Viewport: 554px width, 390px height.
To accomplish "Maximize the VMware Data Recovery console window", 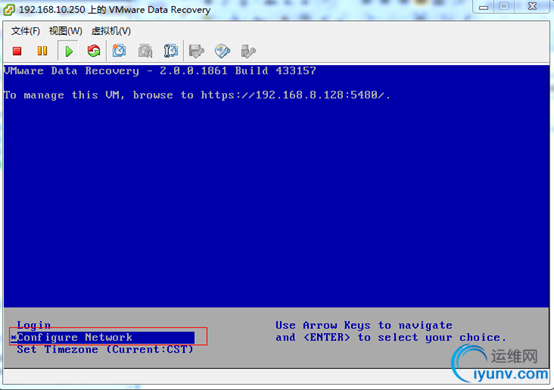I will 504,7.
